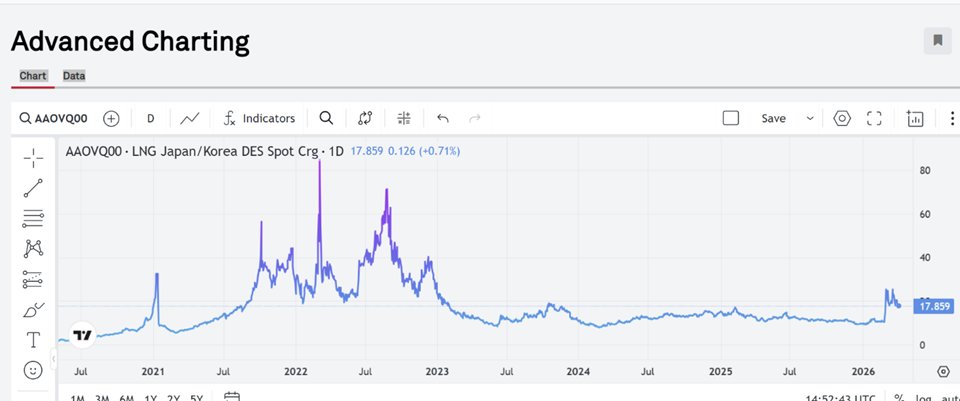960x401 pixels.
Task: Open the D interval selector
Action: coord(151,118)
